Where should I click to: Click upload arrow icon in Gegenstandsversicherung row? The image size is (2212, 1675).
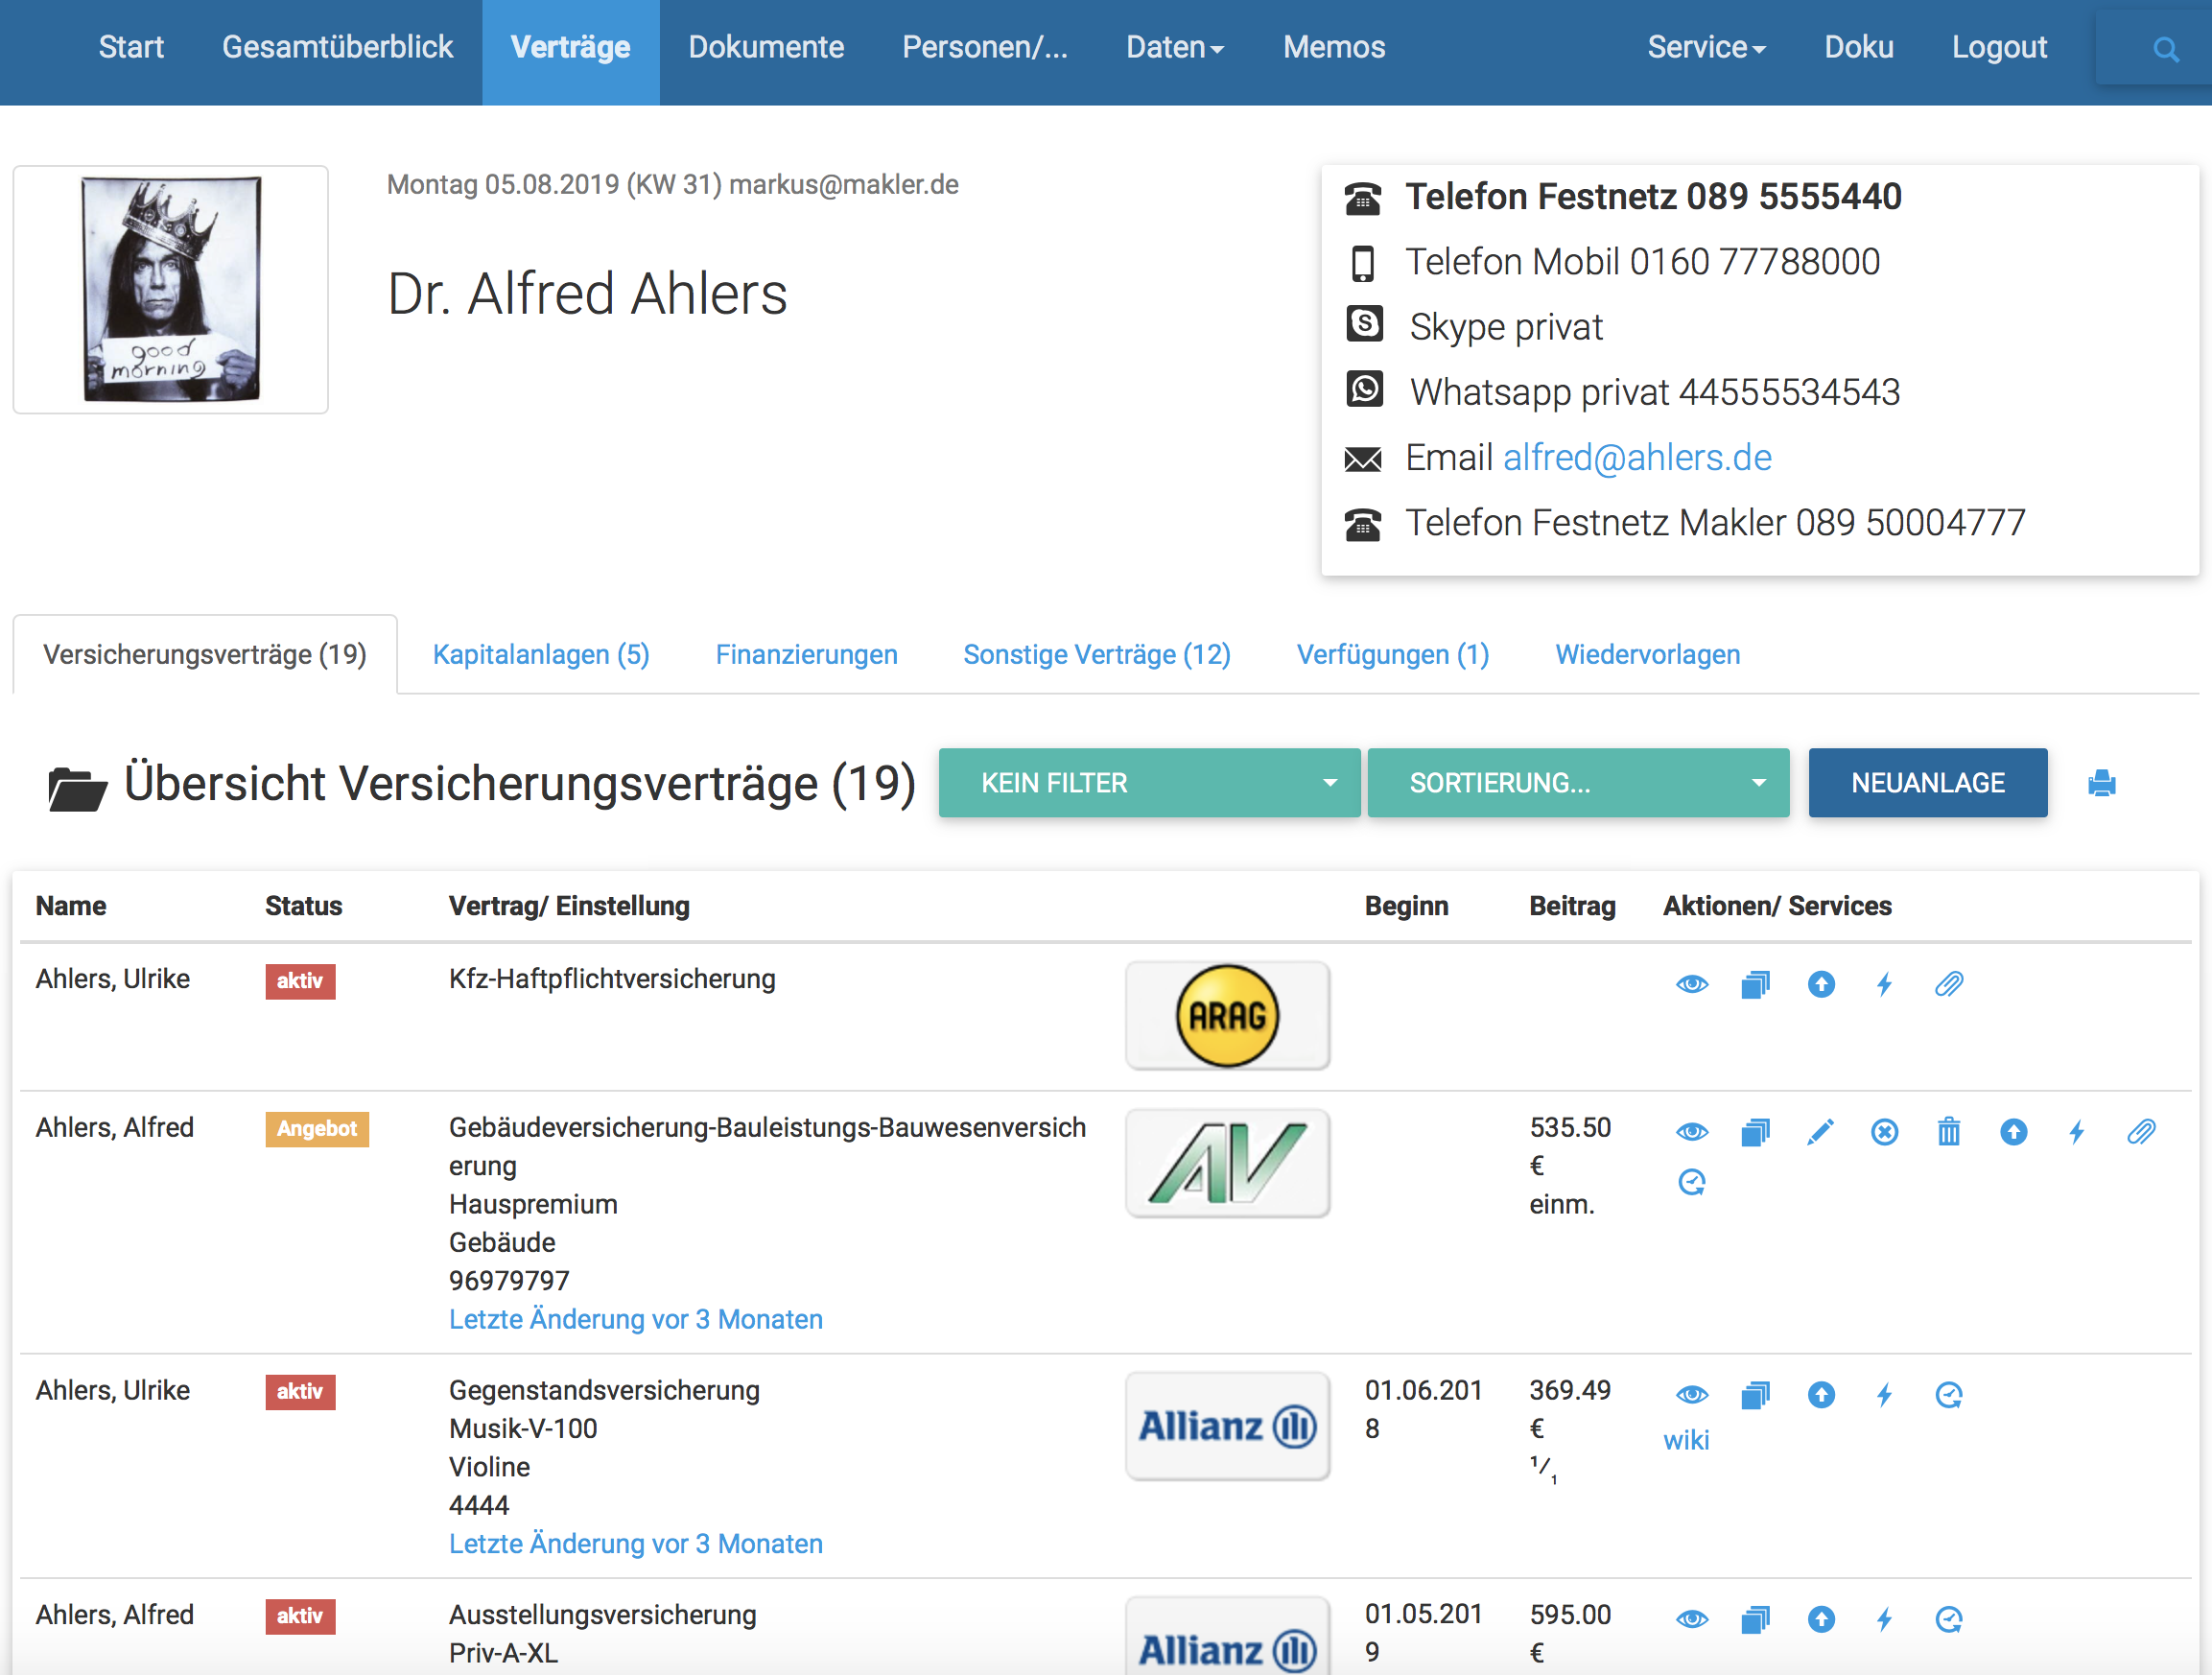click(1821, 1395)
